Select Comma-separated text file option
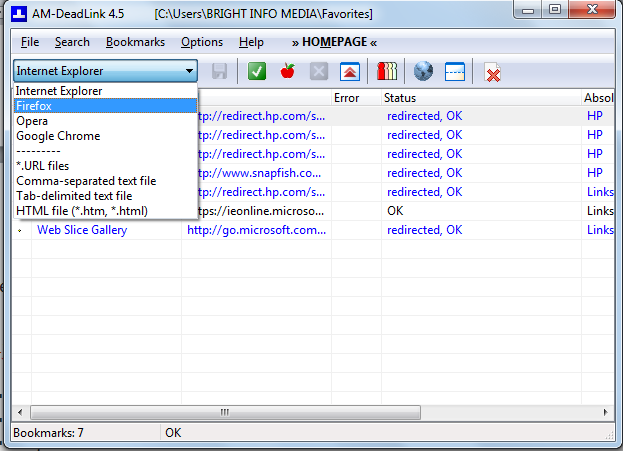Screen dimensions: 623x451 point(105,181)
